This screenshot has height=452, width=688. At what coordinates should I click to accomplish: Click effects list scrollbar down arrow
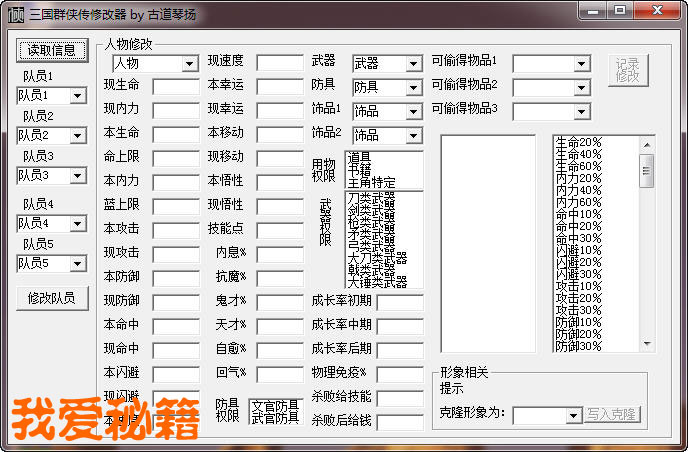(x=646, y=343)
